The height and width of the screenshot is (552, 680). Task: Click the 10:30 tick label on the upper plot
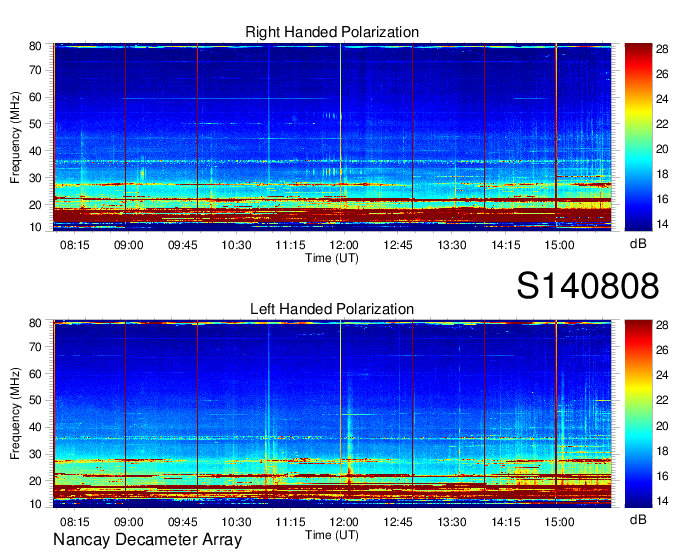pos(236,245)
